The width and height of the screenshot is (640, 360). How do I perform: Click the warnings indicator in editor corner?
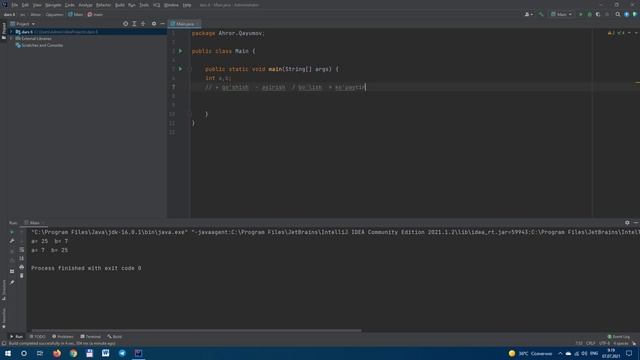click(x=611, y=33)
